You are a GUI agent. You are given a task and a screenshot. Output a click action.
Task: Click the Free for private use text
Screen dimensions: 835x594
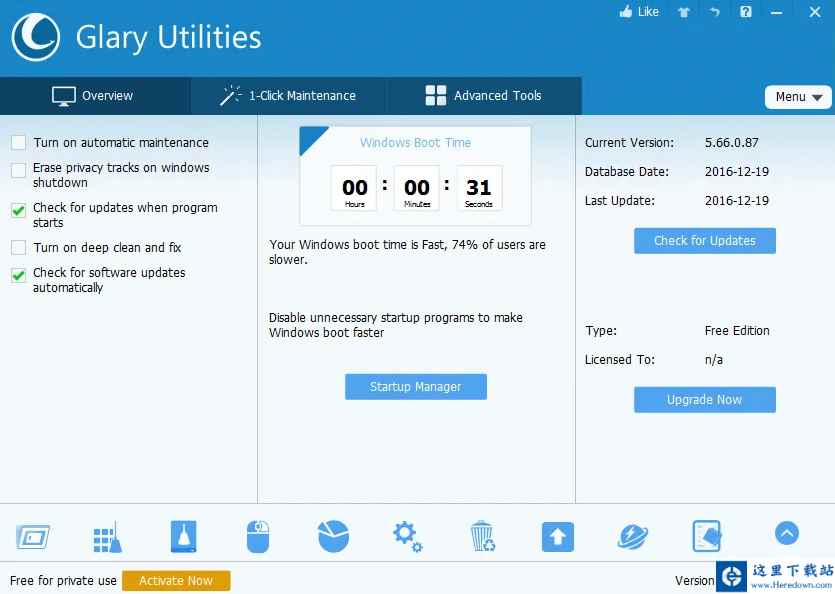[63, 581]
